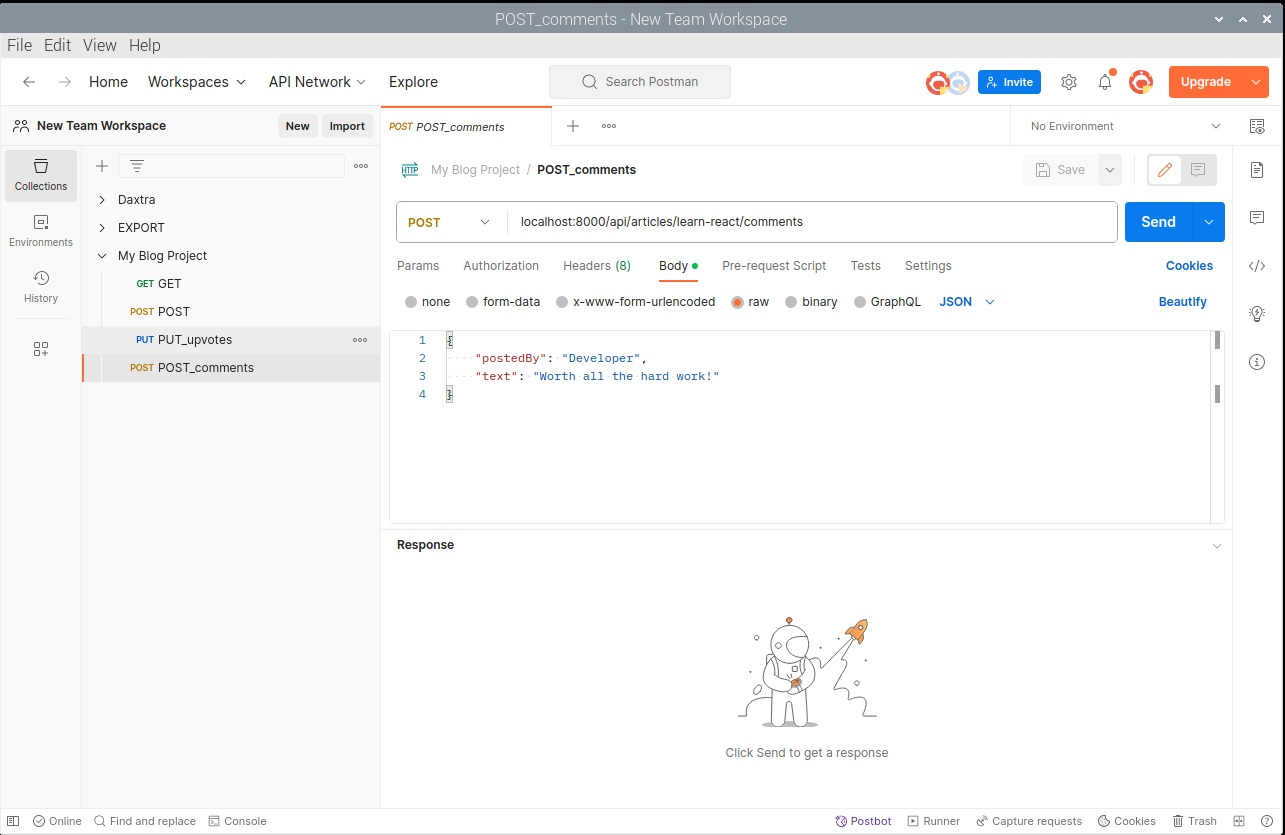
Task: Click the Search Postman box
Action: click(640, 82)
